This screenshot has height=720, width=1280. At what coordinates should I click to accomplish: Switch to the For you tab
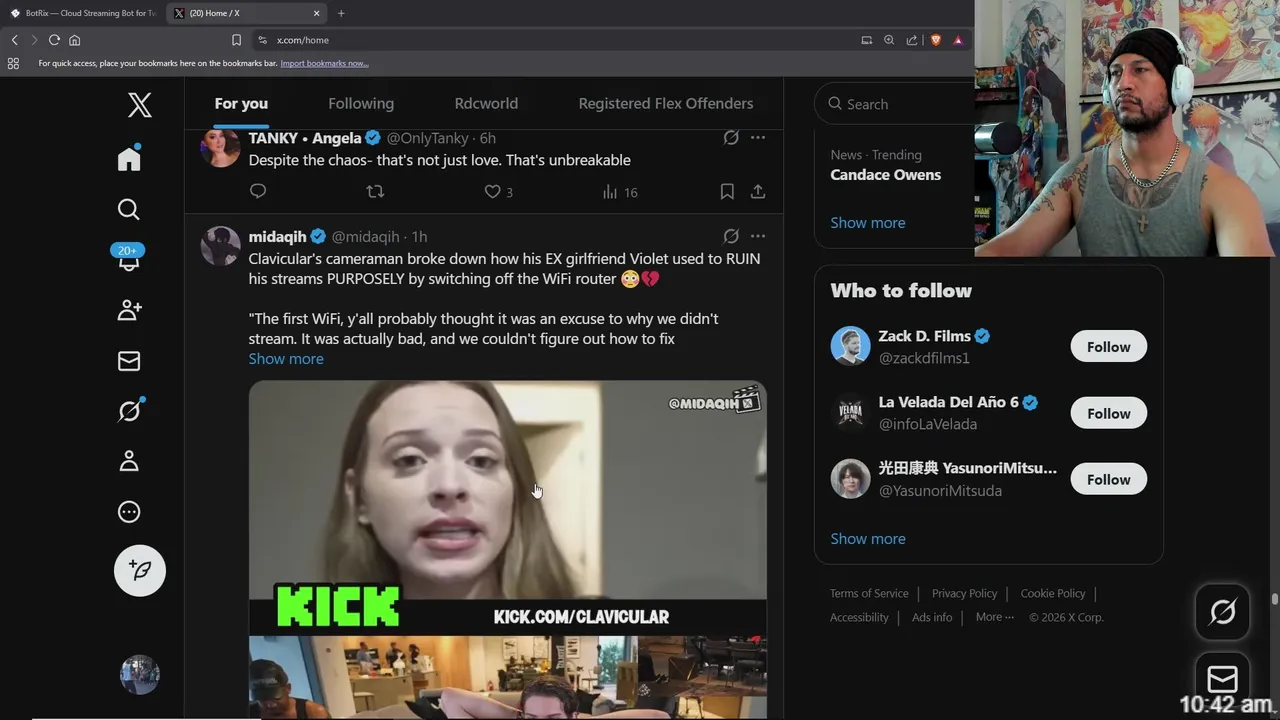[x=241, y=103]
